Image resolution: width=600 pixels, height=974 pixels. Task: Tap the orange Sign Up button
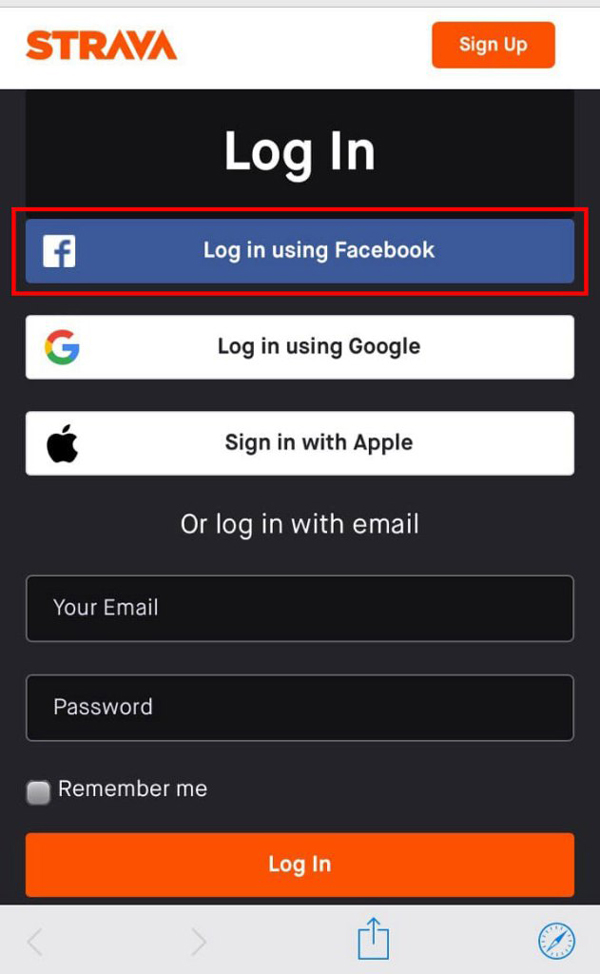coord(493,45)
